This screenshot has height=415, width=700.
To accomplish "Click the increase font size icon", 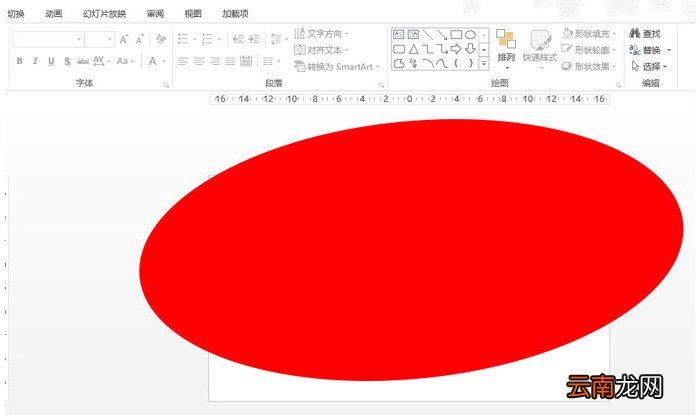I will point(124,39).
